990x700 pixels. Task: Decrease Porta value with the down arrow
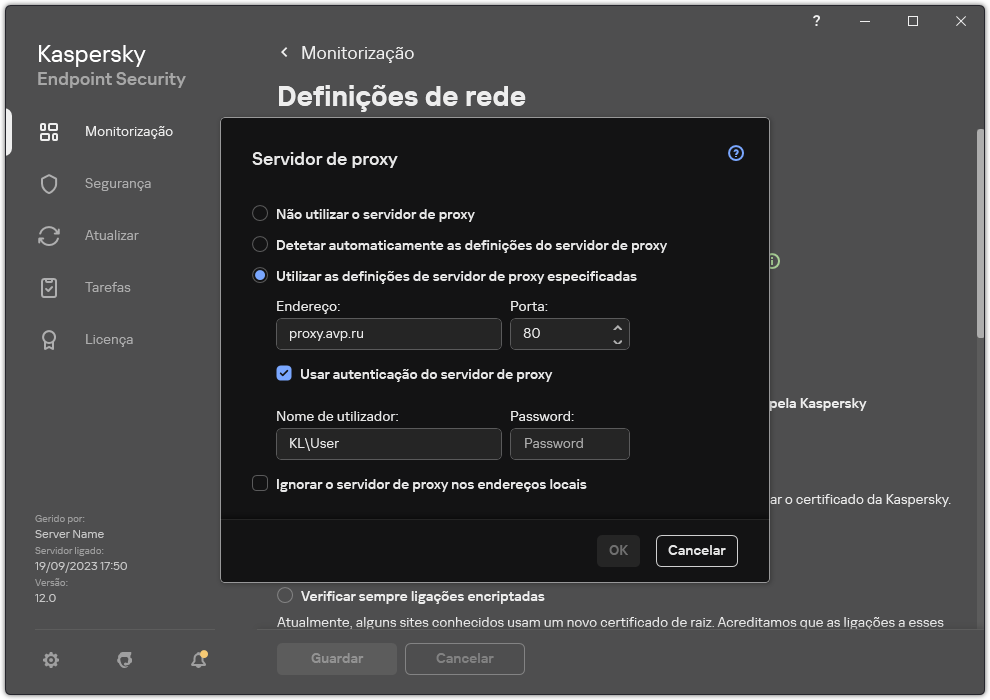[x=618, y=340]
